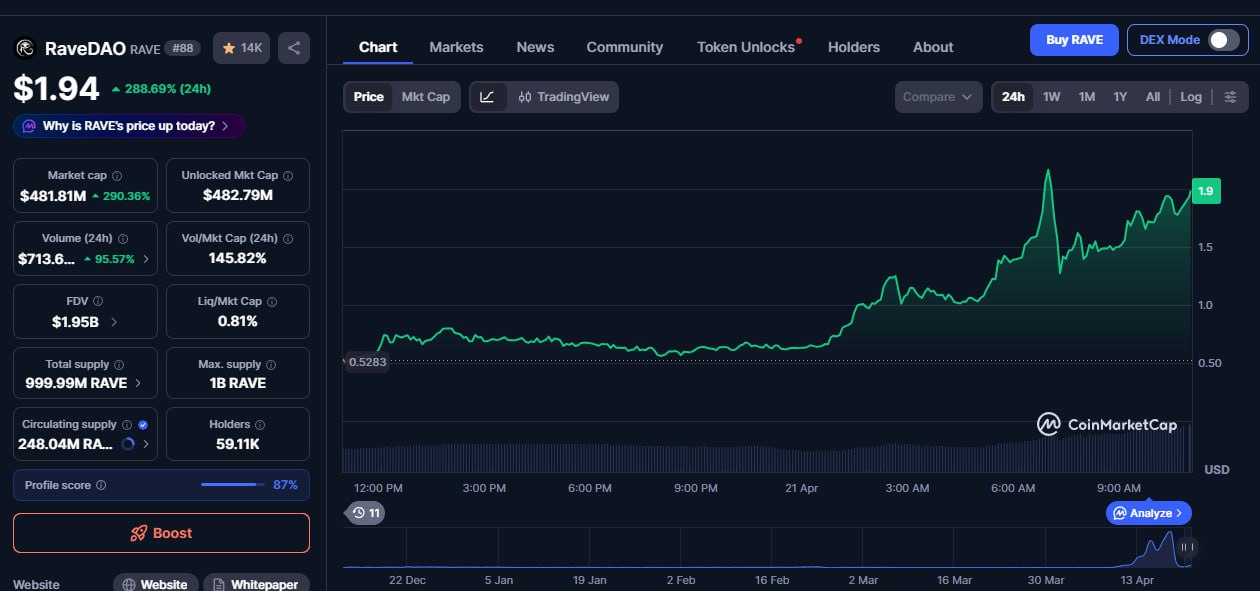Select the line chart type icon

487,97
